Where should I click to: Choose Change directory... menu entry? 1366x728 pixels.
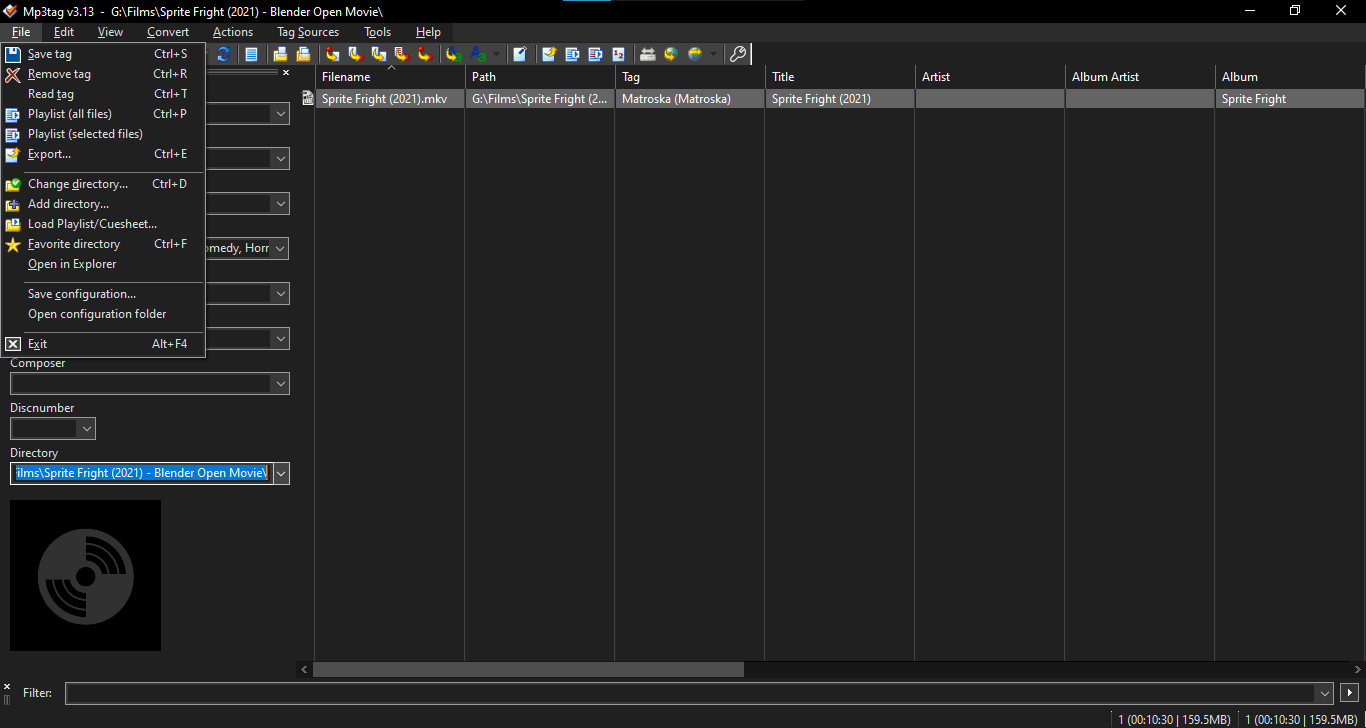click(x=103, y=184)
